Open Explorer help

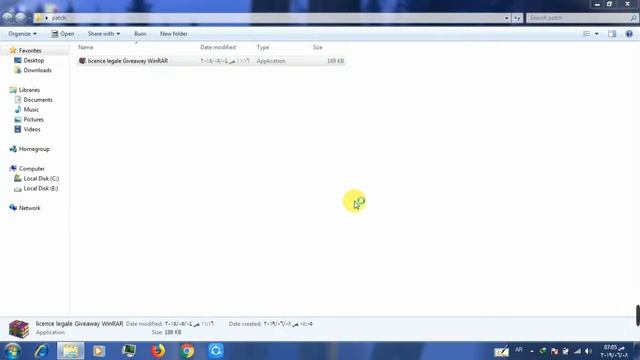coord(629,34)
